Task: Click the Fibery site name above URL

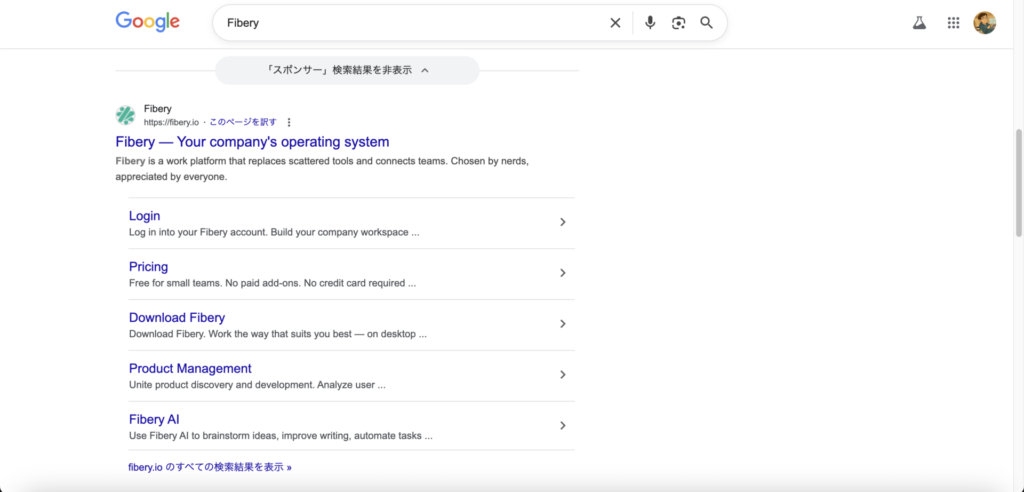Action: (x=157, y=108)
